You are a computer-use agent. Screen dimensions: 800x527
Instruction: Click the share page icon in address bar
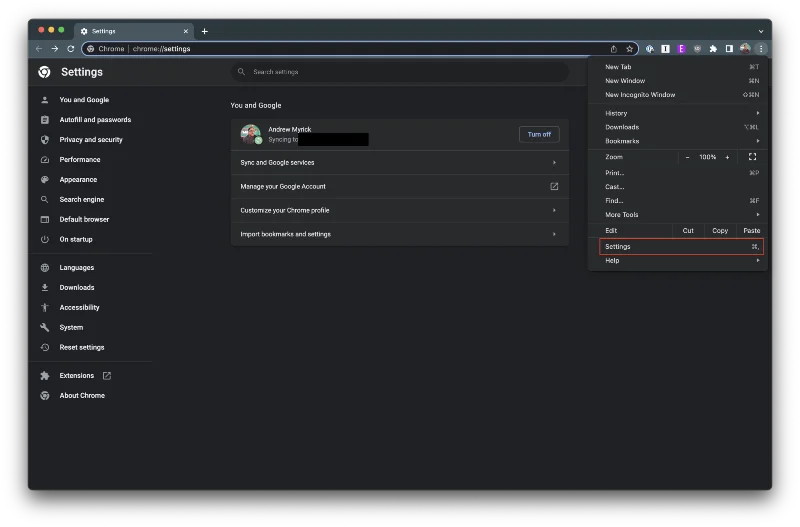[x=614, y=48]
